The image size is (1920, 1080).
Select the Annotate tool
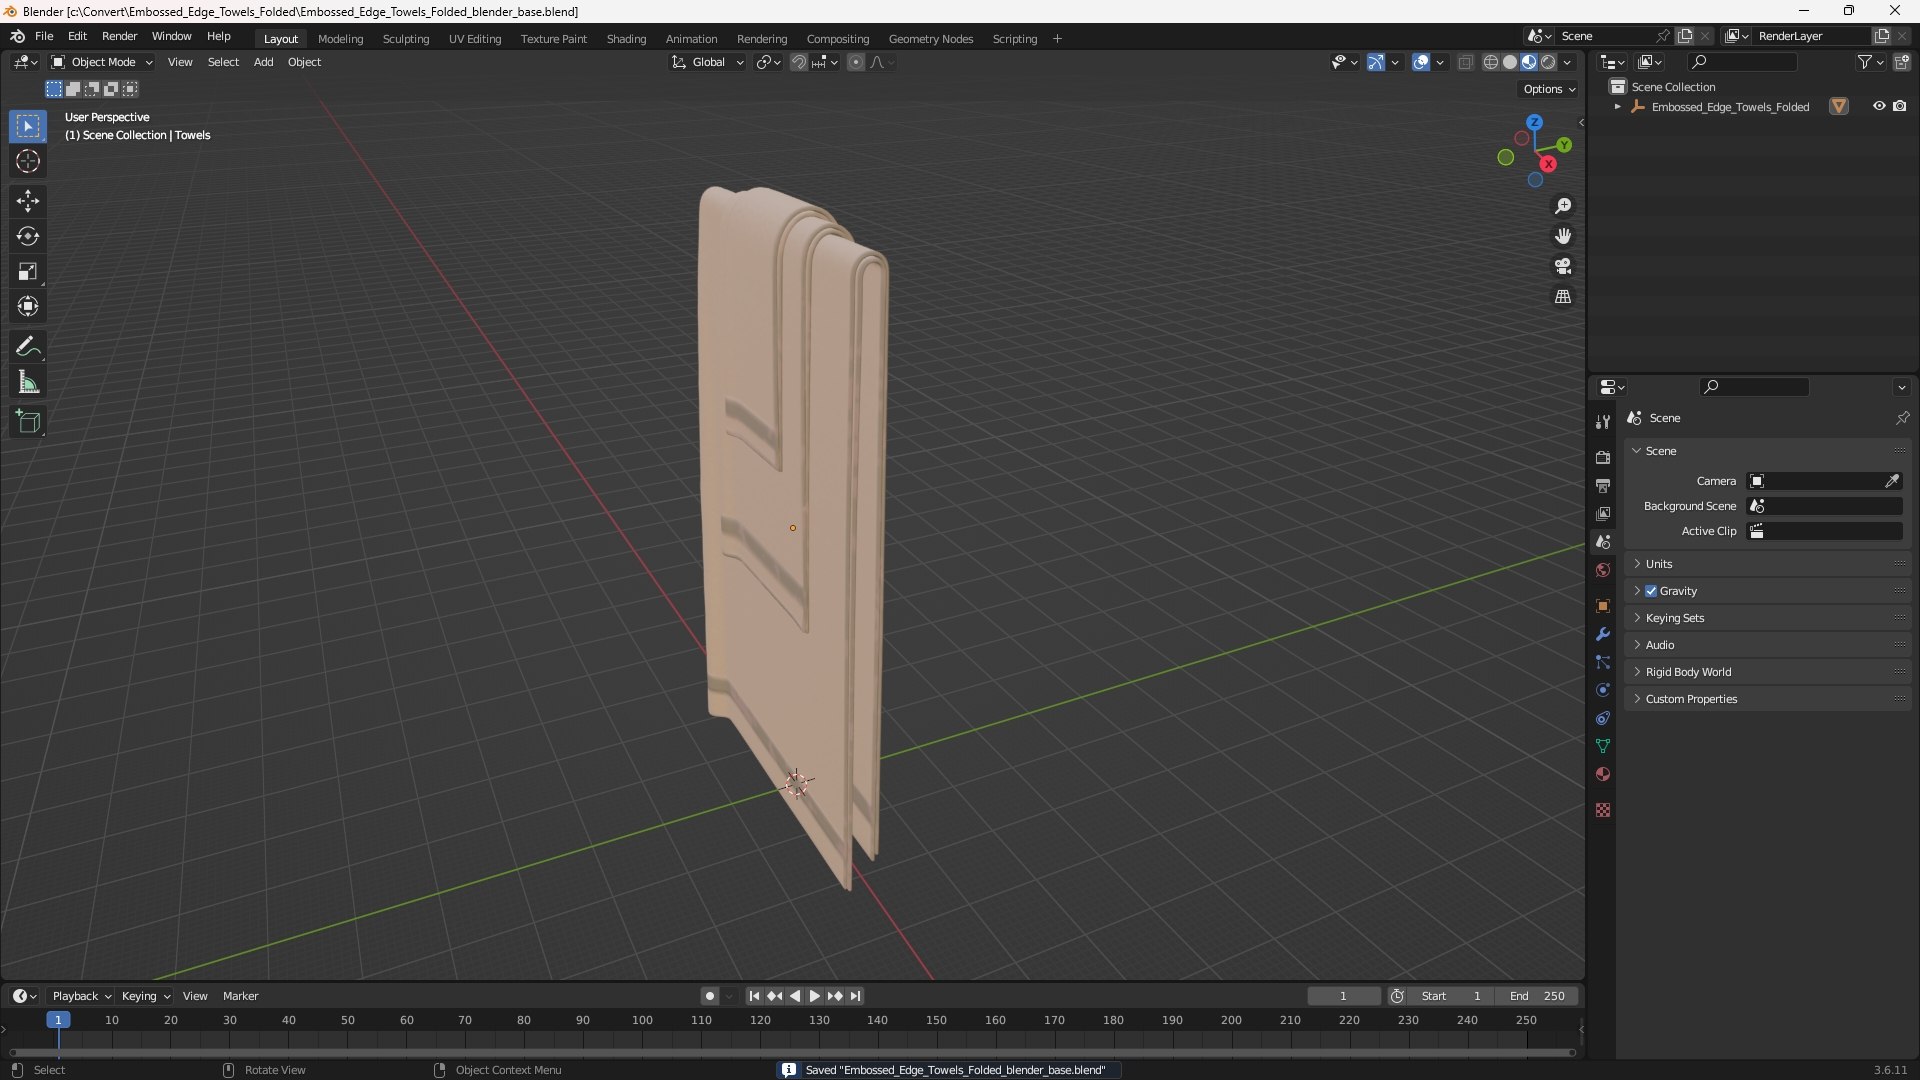coord(28,347)
